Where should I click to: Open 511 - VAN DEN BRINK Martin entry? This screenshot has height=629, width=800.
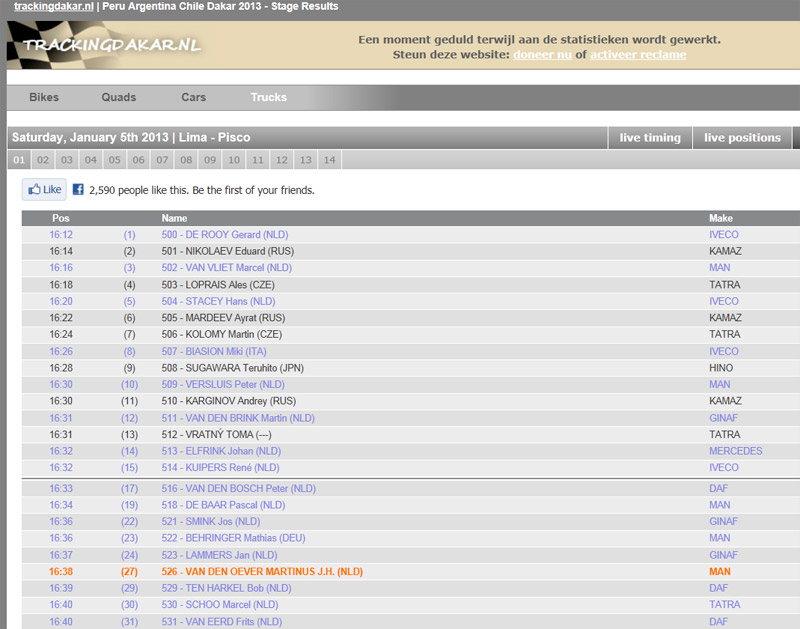[x=238, y=418]
